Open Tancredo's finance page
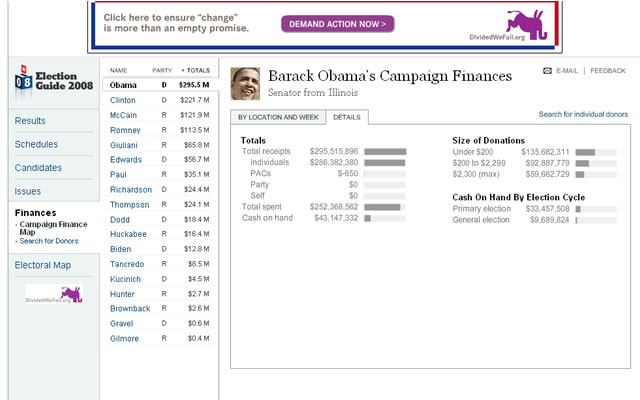640x400 pixels. (x=127, y=264)
